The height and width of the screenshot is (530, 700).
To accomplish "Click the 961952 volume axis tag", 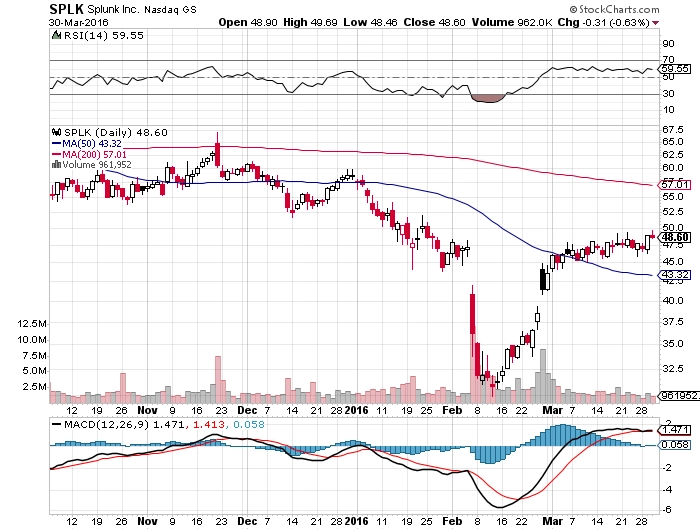I will point(677,396).
